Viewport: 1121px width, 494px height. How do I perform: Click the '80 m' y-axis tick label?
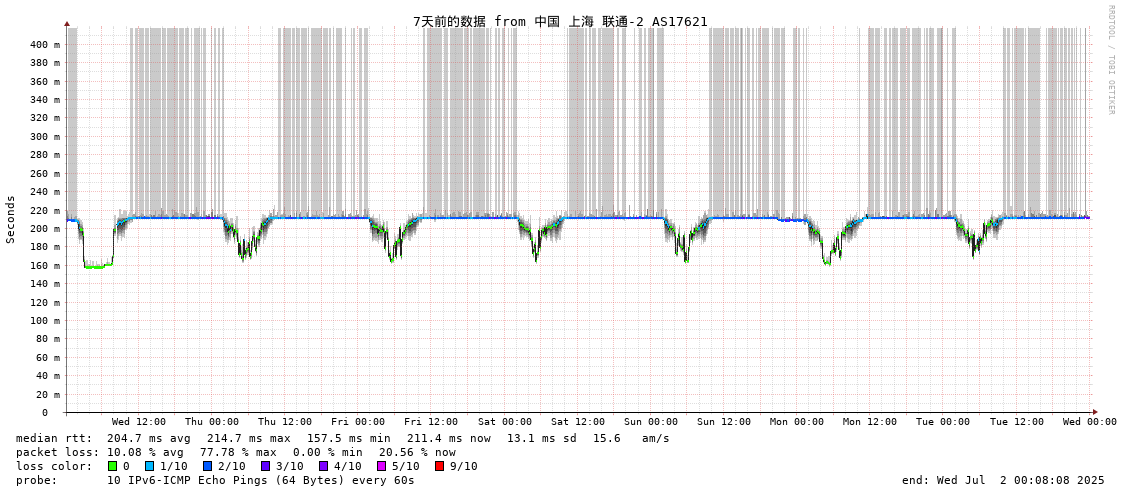coord(48,339)
